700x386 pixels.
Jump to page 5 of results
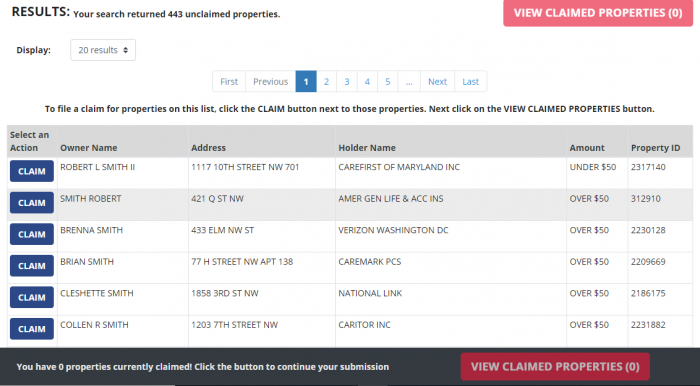tap(388, 82)
